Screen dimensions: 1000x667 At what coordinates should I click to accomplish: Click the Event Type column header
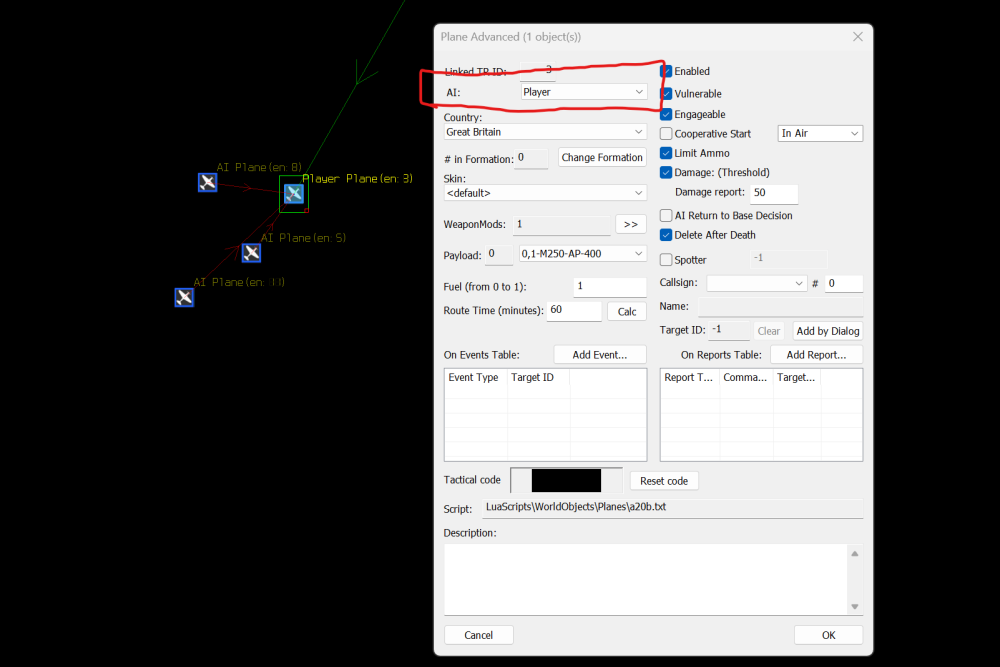474,378
